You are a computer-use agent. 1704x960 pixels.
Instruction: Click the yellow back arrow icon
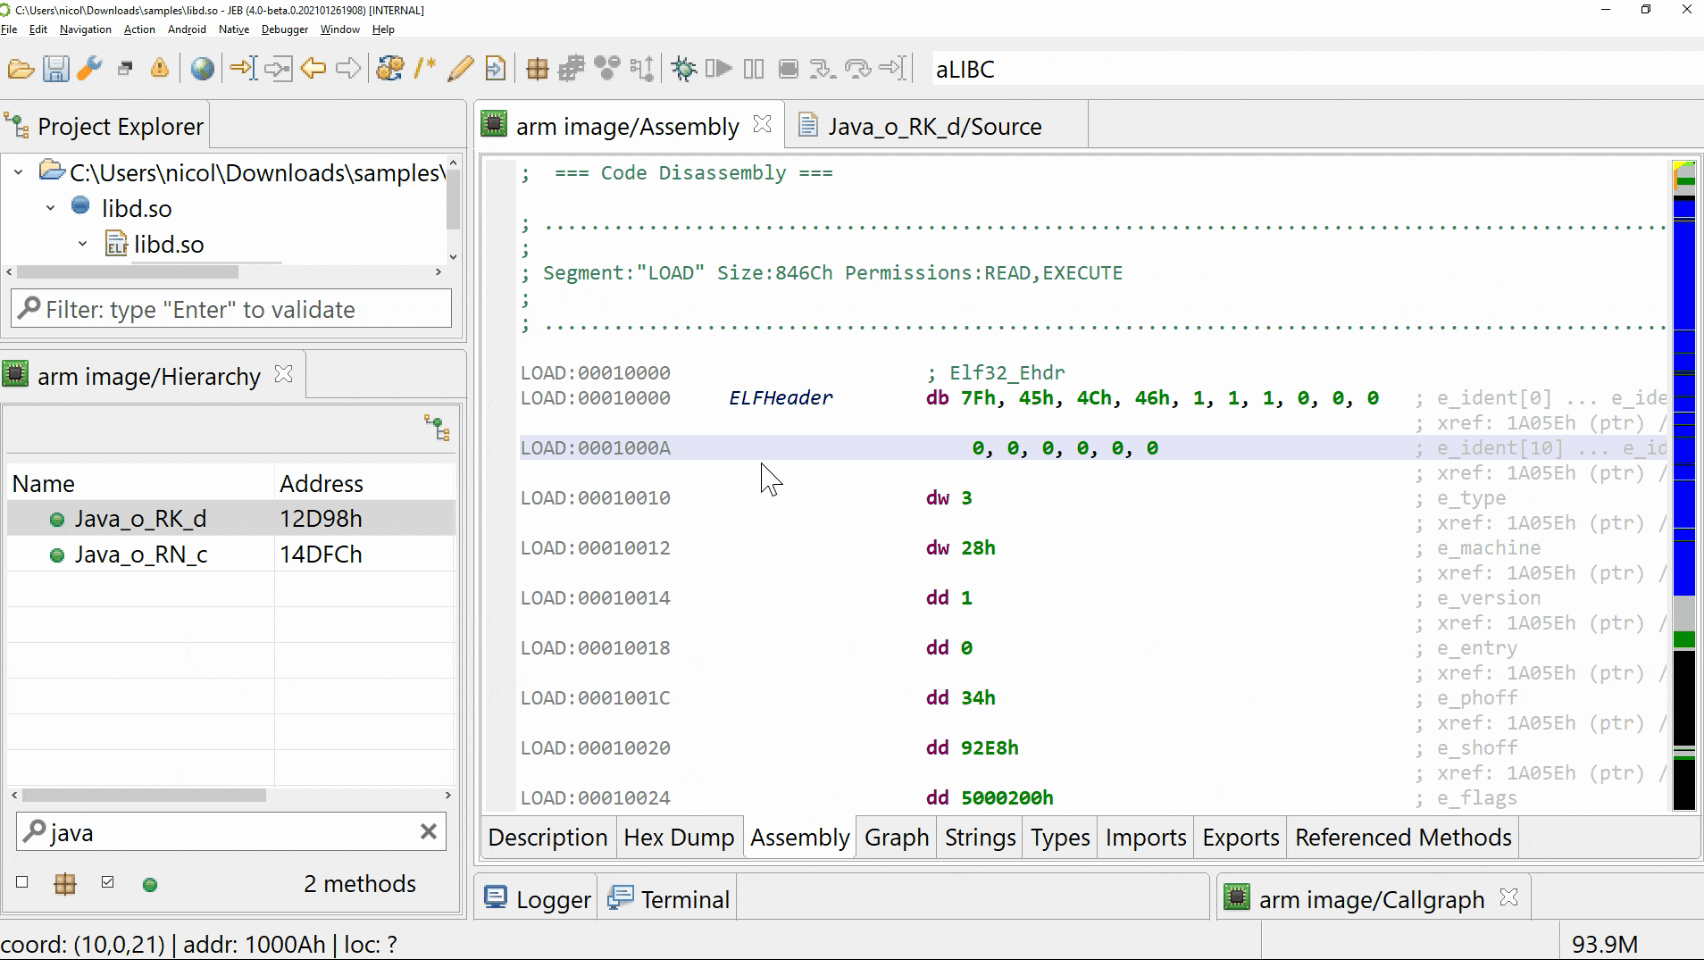pos(313,69)
